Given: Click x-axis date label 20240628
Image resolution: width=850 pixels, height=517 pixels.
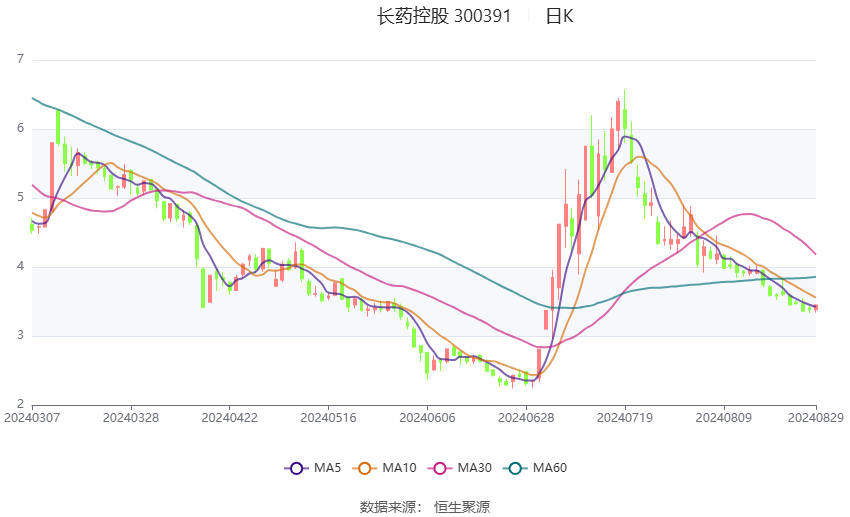Looking at the screenshot, I should [526, 418].
